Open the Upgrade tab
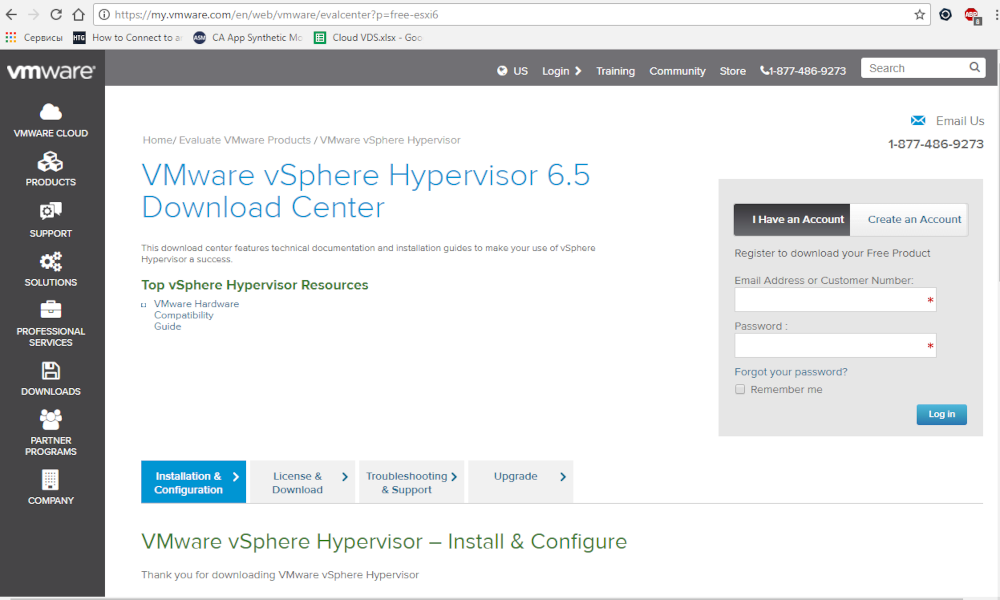1000x600 pixels. 520,477
